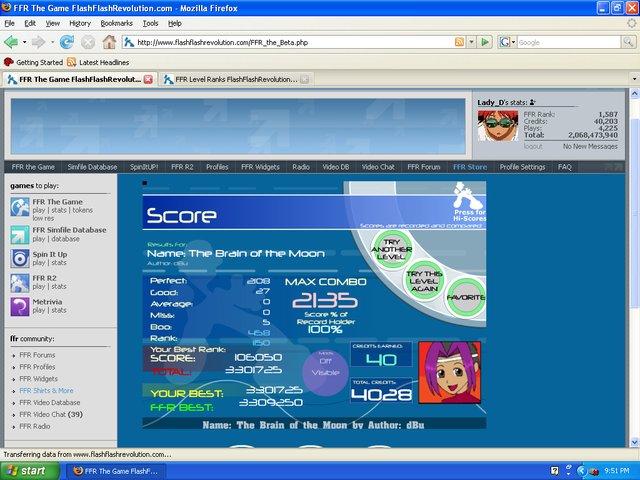640x480 pixels.
Task: Open FFR Shirts & More link
Action: [x=47, y=391]
